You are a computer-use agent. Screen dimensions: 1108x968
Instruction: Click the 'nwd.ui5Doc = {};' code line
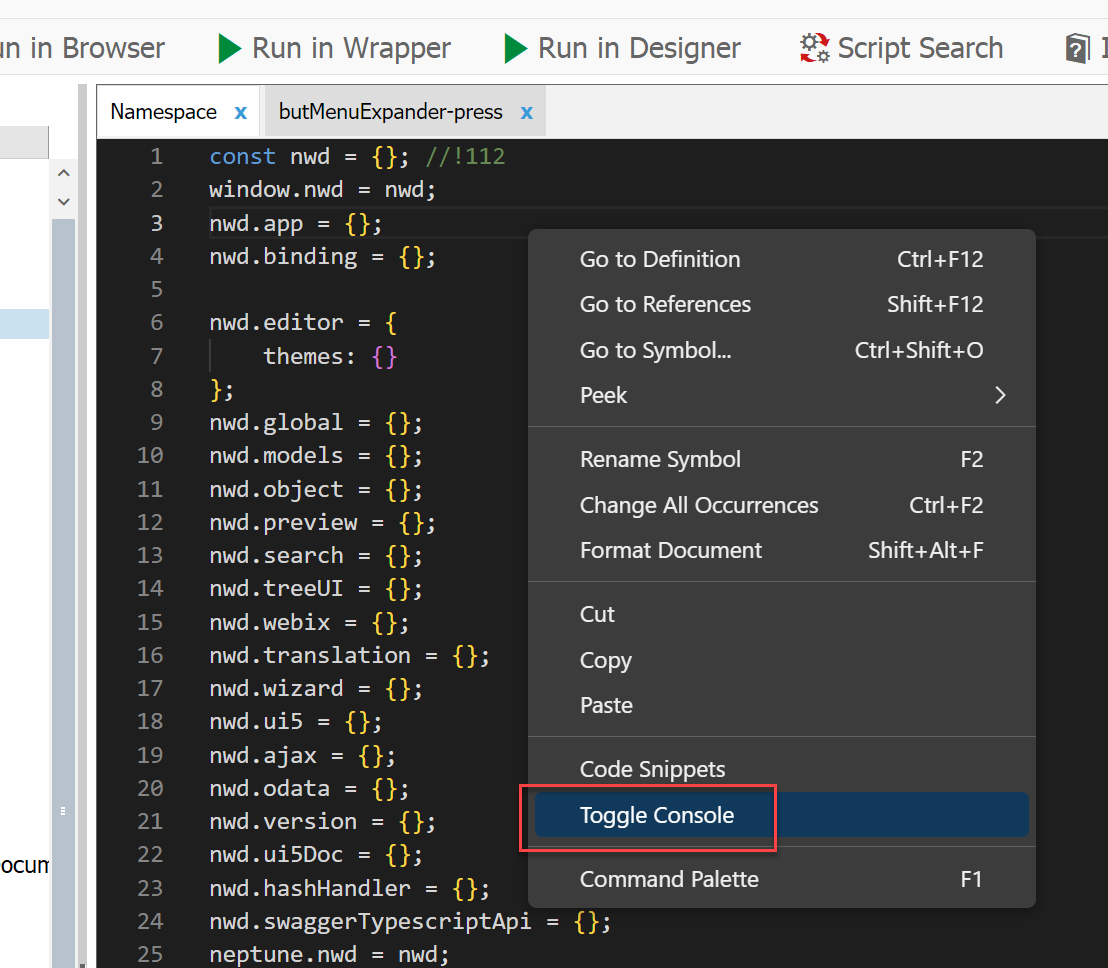click(x=316, y=855)
